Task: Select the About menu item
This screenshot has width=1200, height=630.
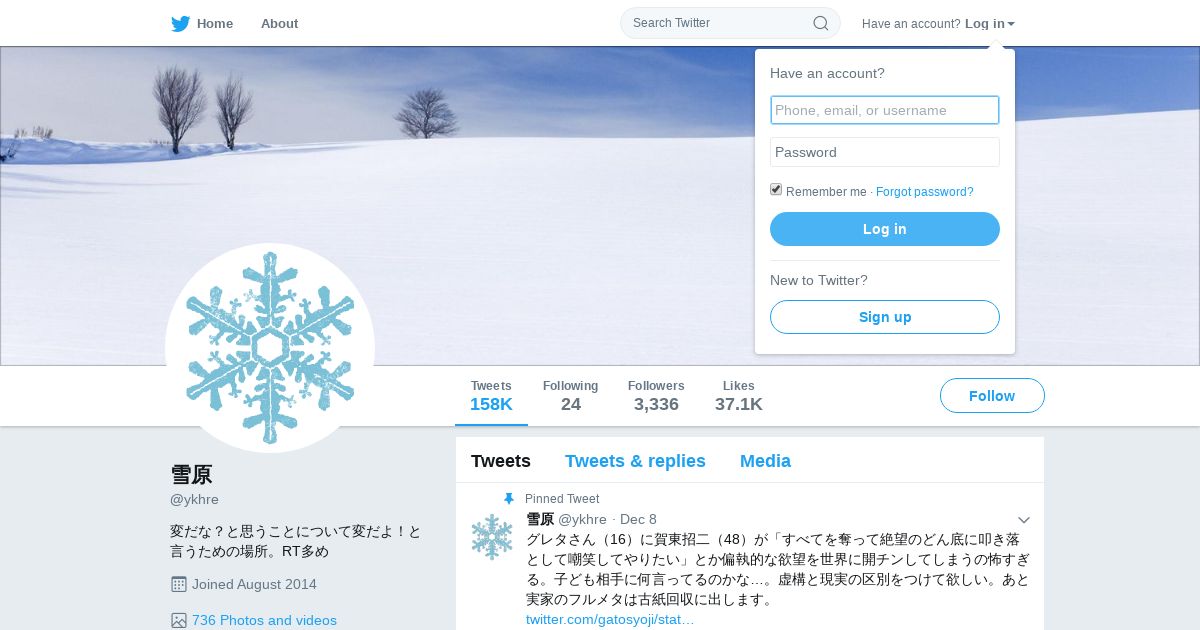Action: (x=279, y=23)
